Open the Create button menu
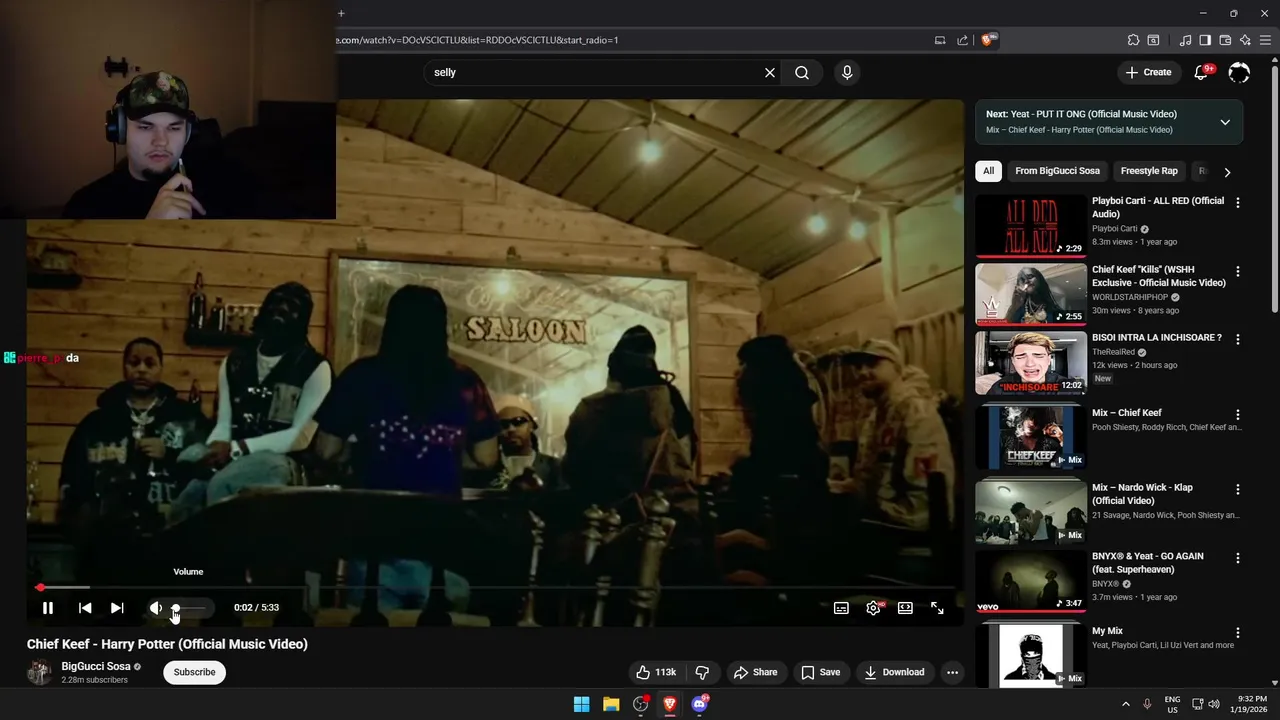Screen dimensions: 1280x720 coord(1148,72)
